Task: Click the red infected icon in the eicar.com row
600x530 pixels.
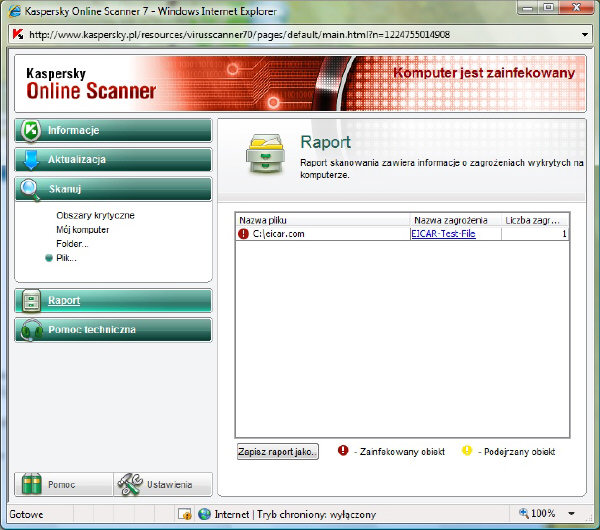Action: click(243, 233)
